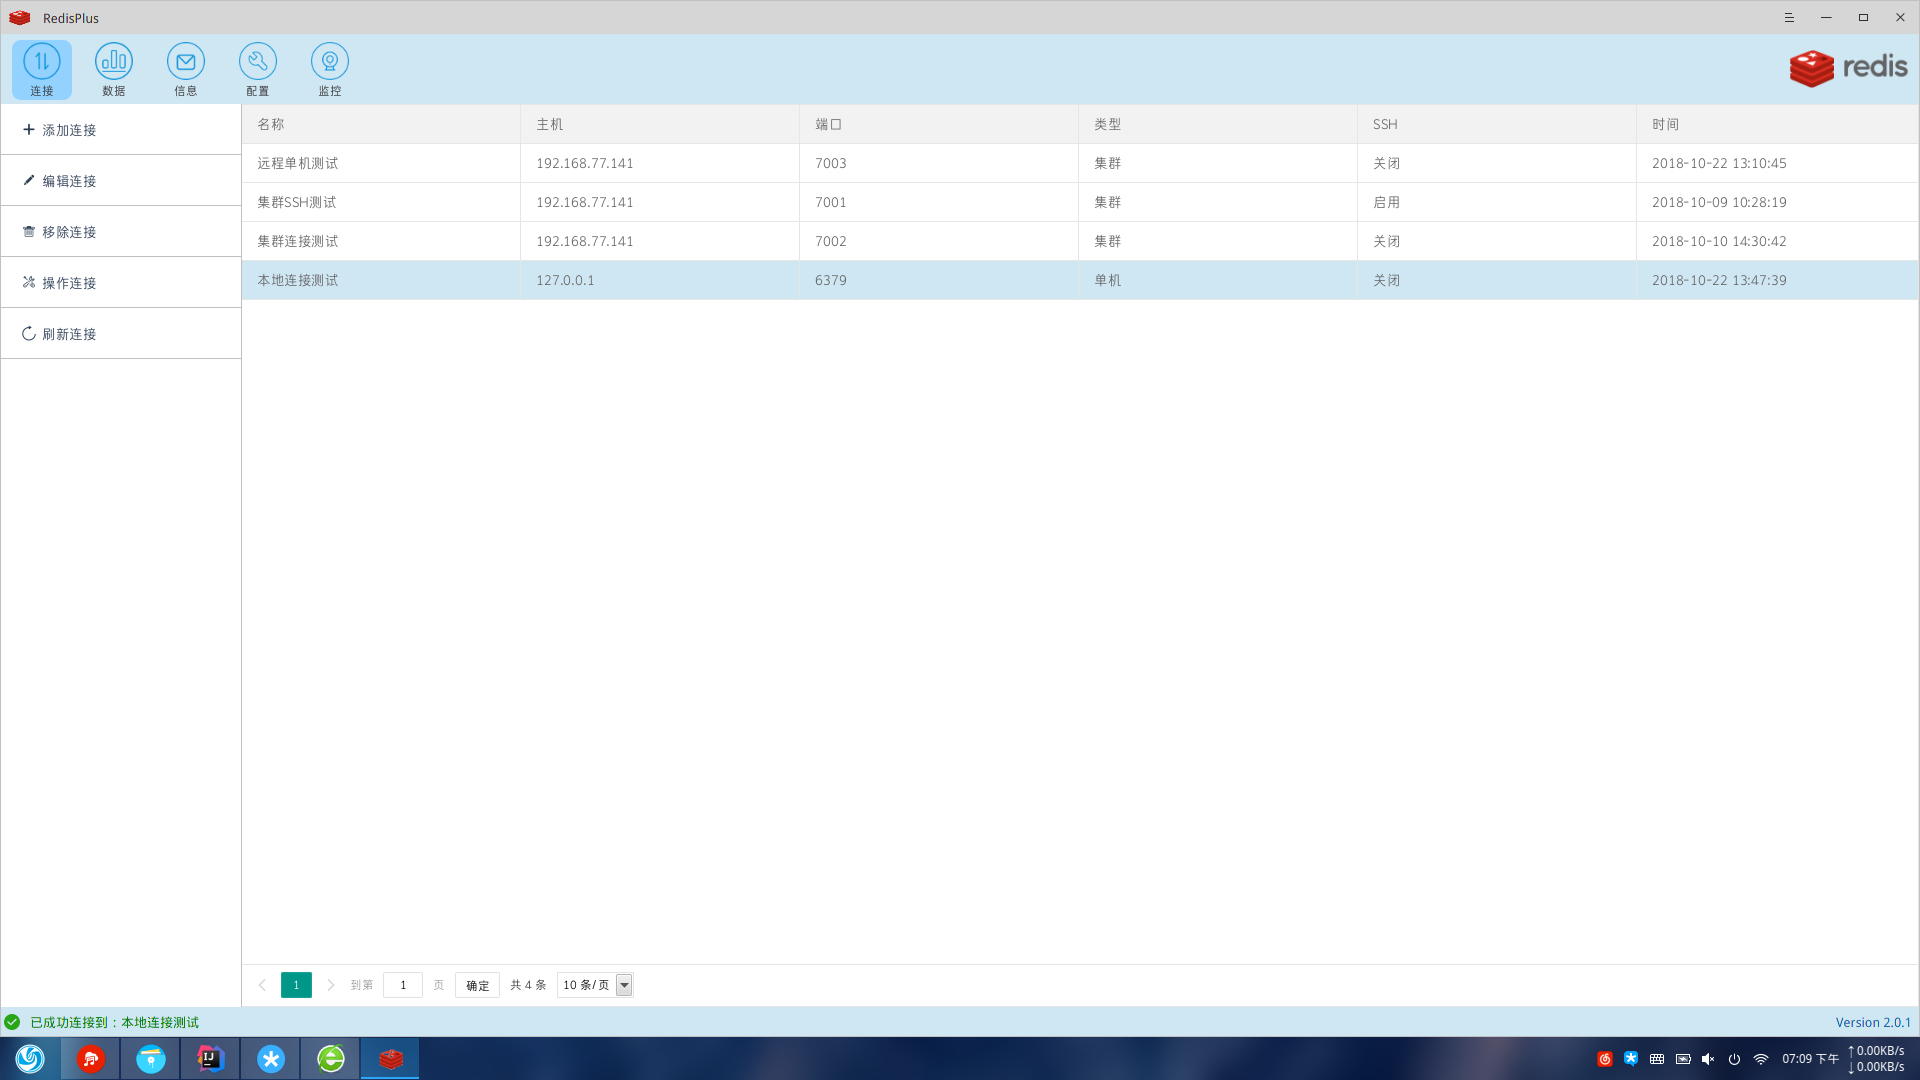Click the 连接 (Connection) tab icon
This screenshot has height=1080, width=1920.
coord(42,69)
